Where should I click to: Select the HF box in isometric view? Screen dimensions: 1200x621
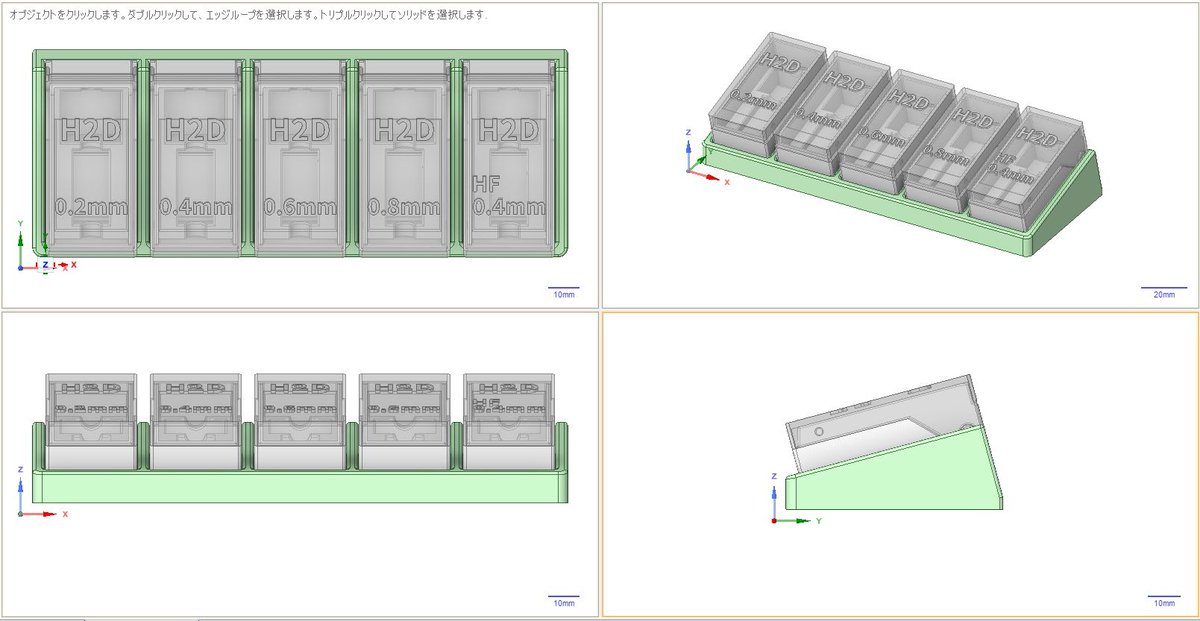click(x=1027, y=170)
